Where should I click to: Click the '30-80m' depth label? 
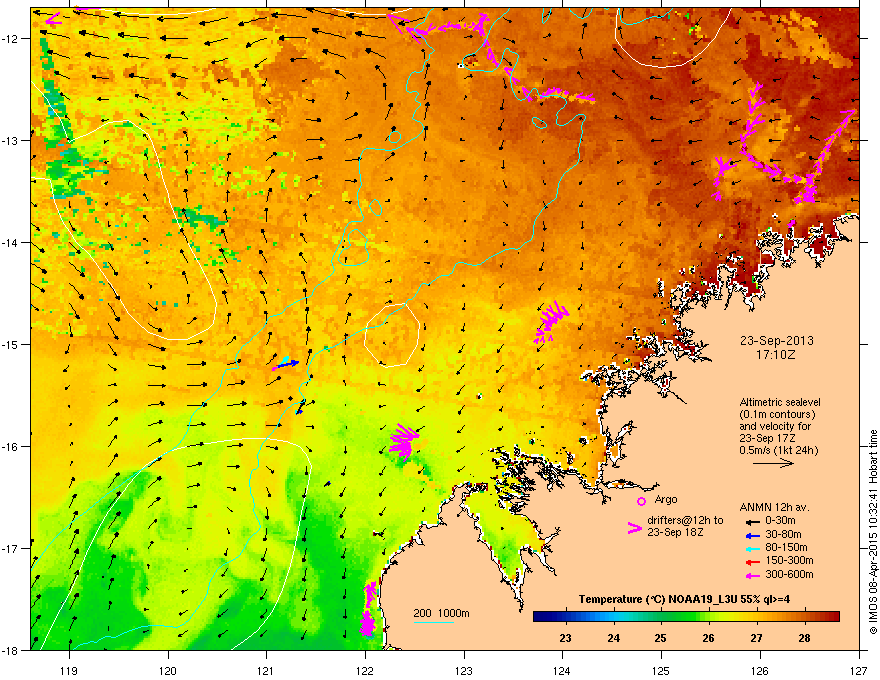tap(783, 535)
